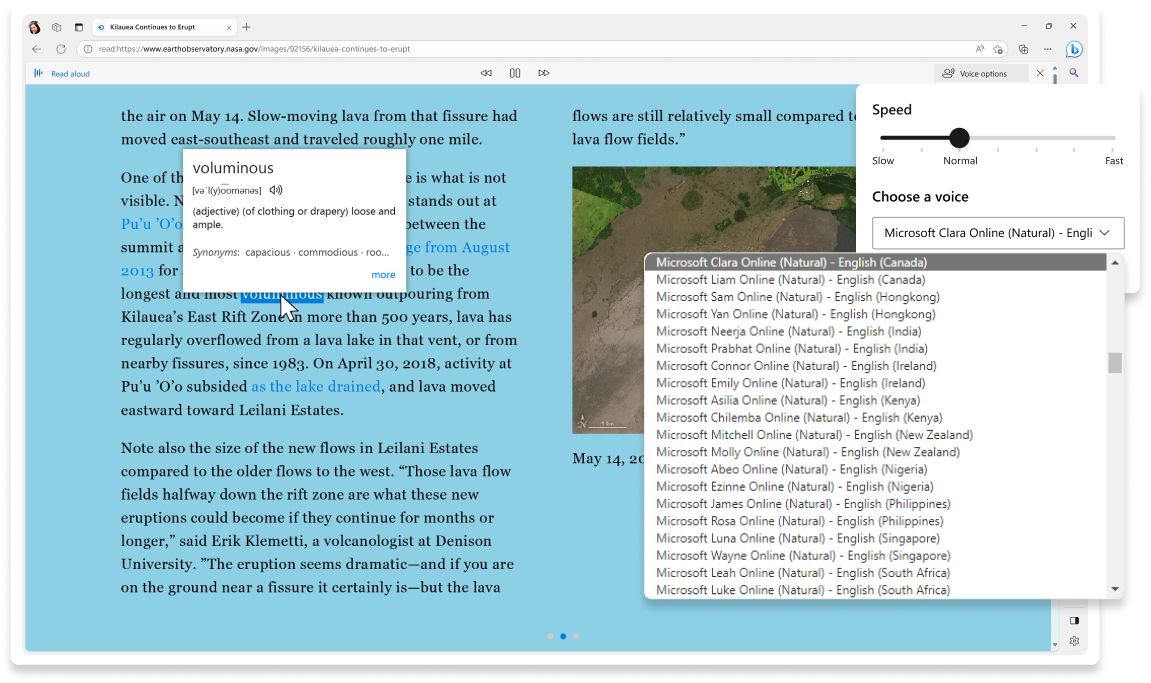Open the Choose a voice dropdown
1151x683 pixels.
[x=998, y=233]
